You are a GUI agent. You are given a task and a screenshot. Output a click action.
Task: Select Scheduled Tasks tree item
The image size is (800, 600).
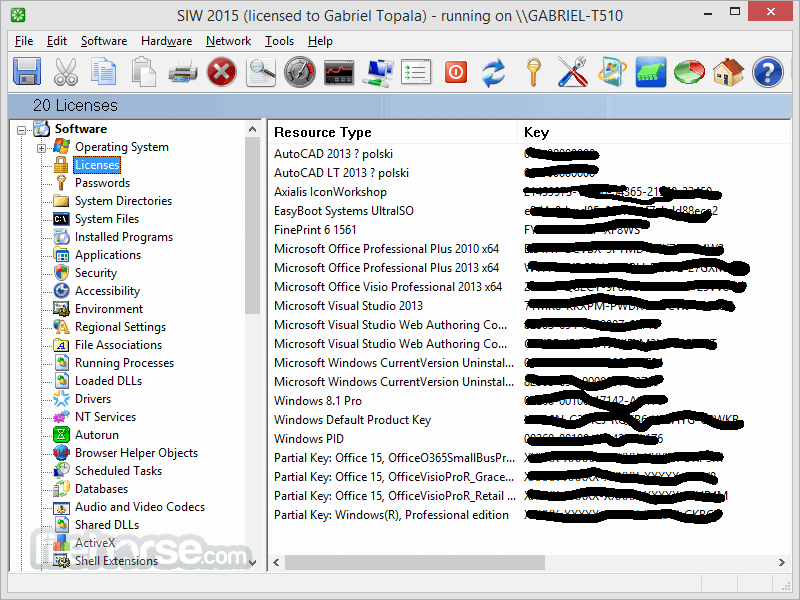point(118,470)
